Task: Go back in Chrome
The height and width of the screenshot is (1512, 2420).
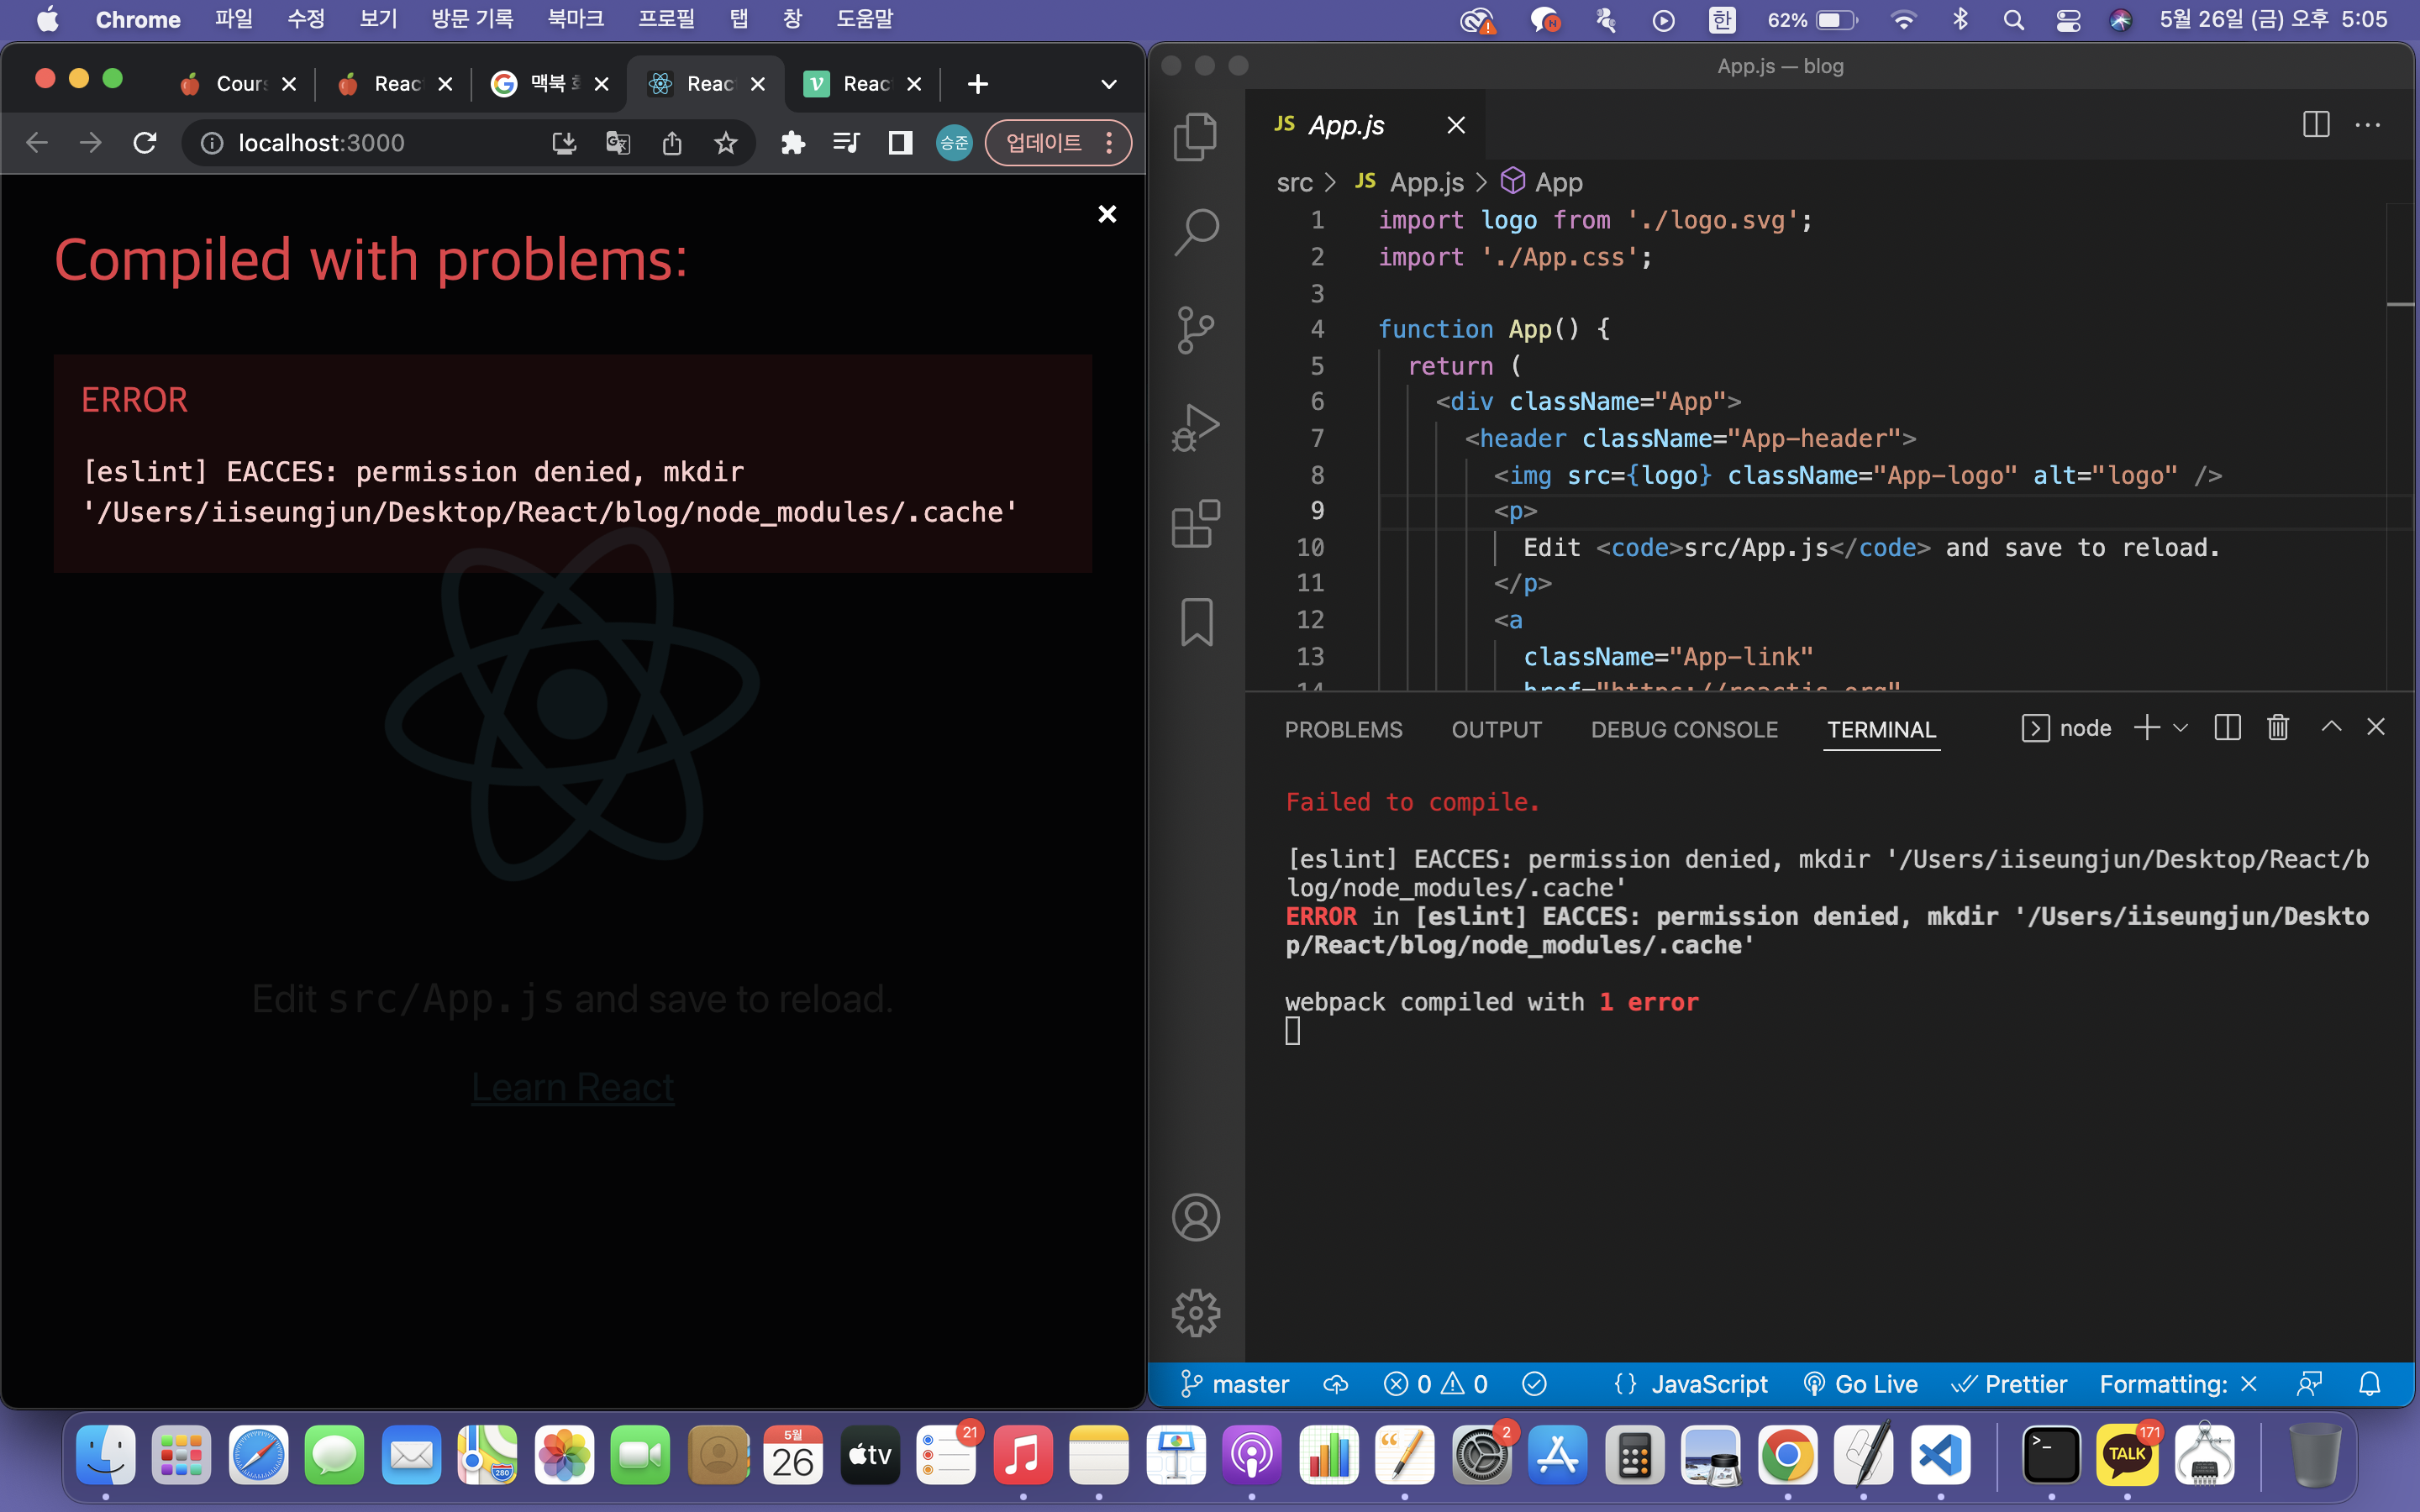Action: click(x=37, y=143)
